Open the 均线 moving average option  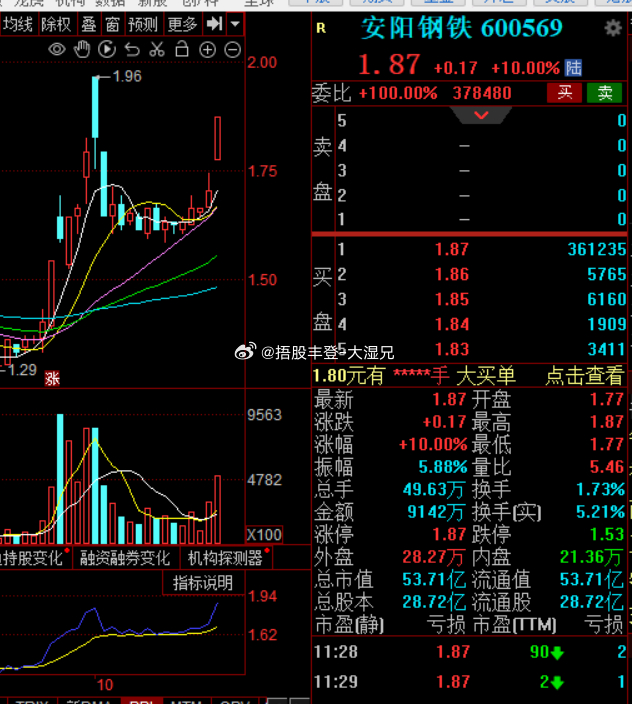[x=18, y=24]
